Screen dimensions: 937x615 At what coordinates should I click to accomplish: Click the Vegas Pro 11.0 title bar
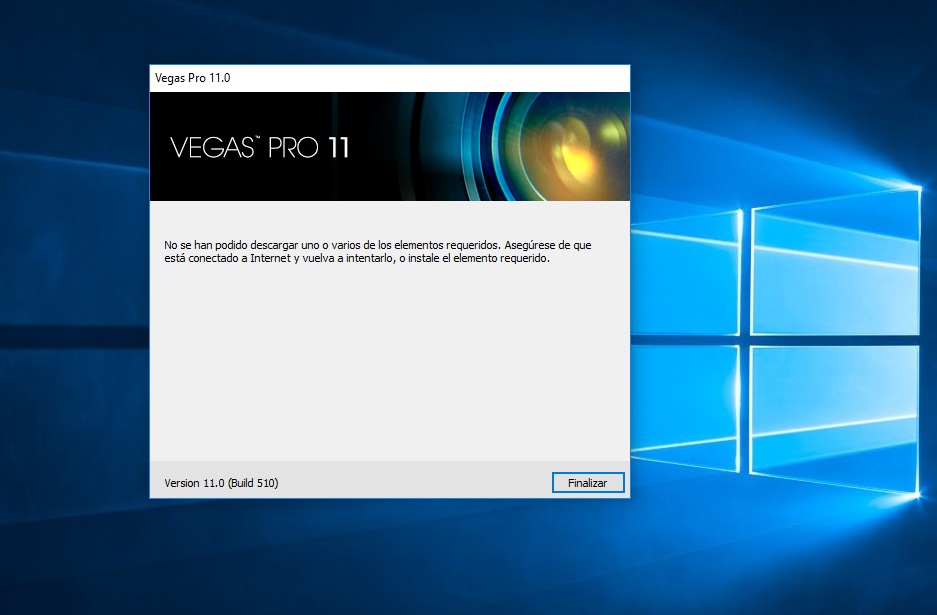tap(390, 78)
